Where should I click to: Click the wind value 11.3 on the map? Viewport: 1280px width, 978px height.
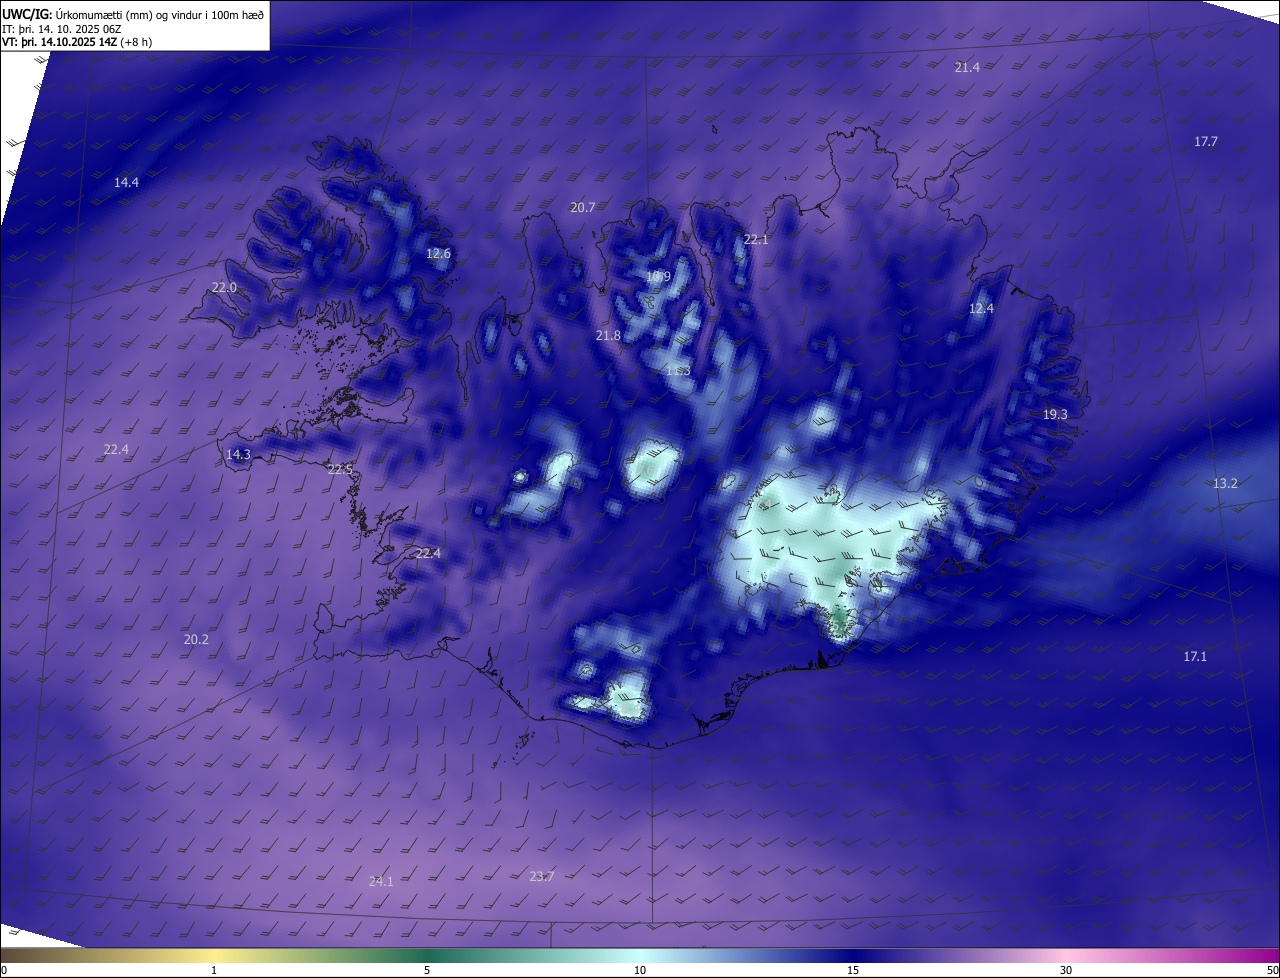[678, 370]
